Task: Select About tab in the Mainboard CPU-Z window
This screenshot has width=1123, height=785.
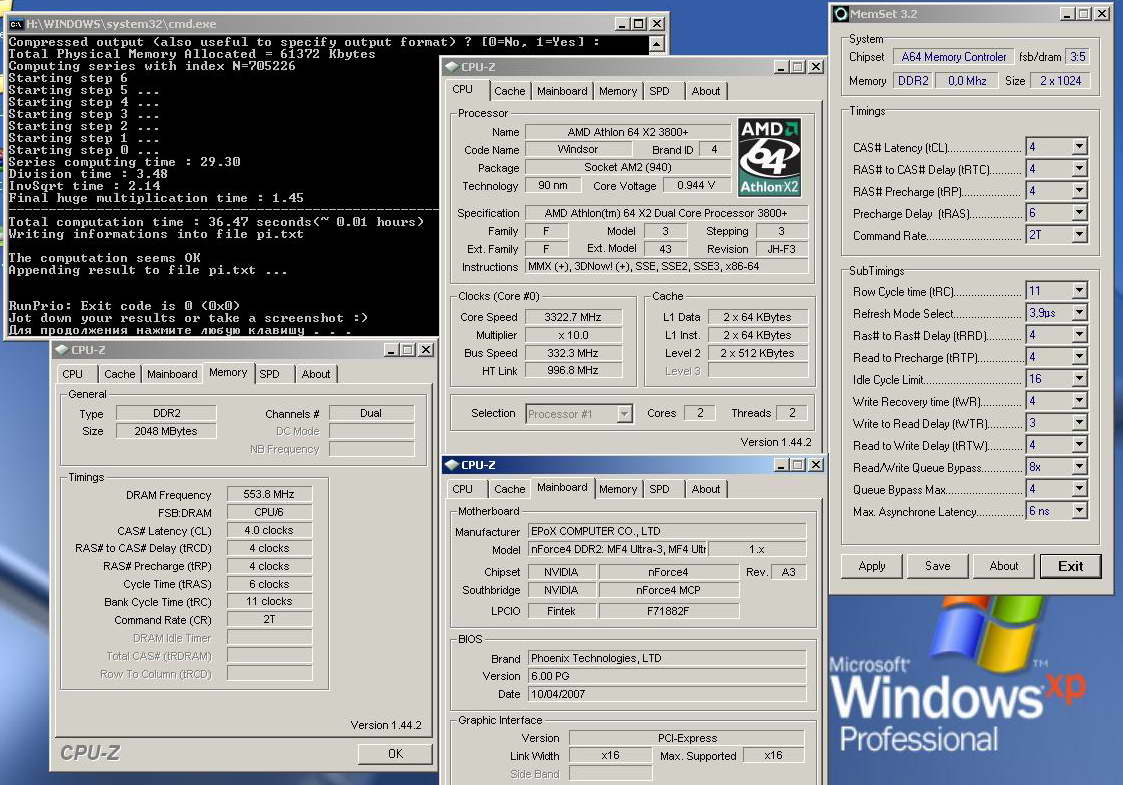Action: (705, 489)
